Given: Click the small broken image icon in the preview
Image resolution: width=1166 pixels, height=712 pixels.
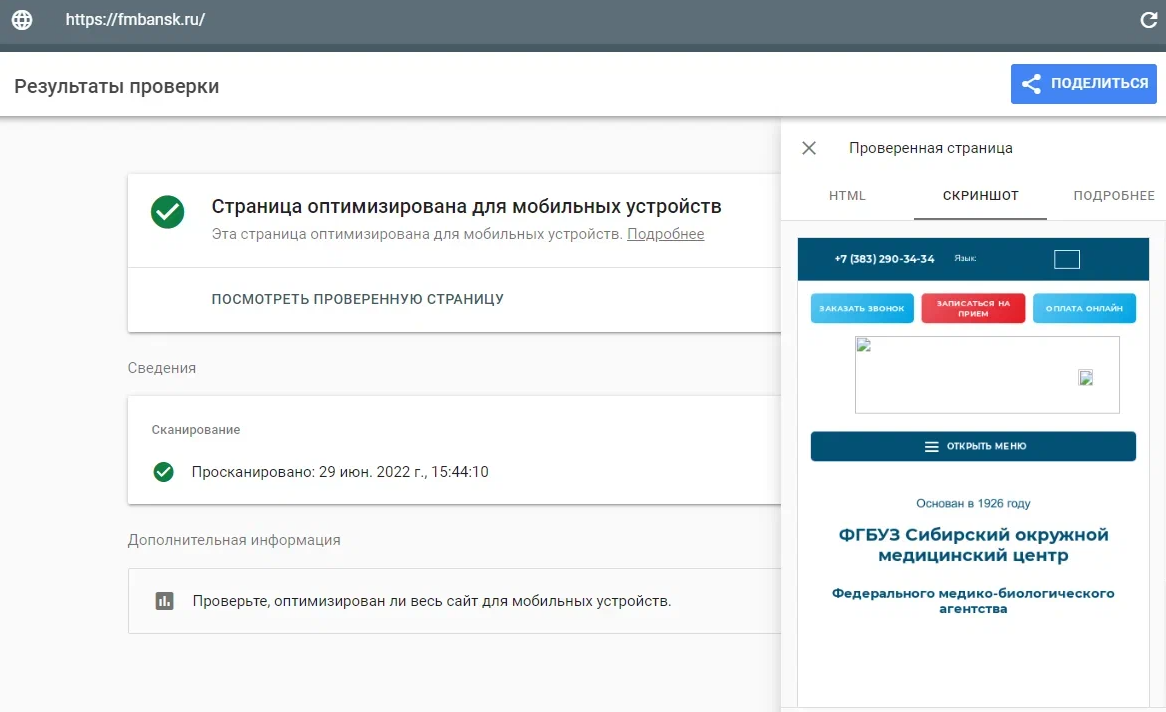Looking at the screenshot, I should pyautogui.click(x=1086, y=378).
